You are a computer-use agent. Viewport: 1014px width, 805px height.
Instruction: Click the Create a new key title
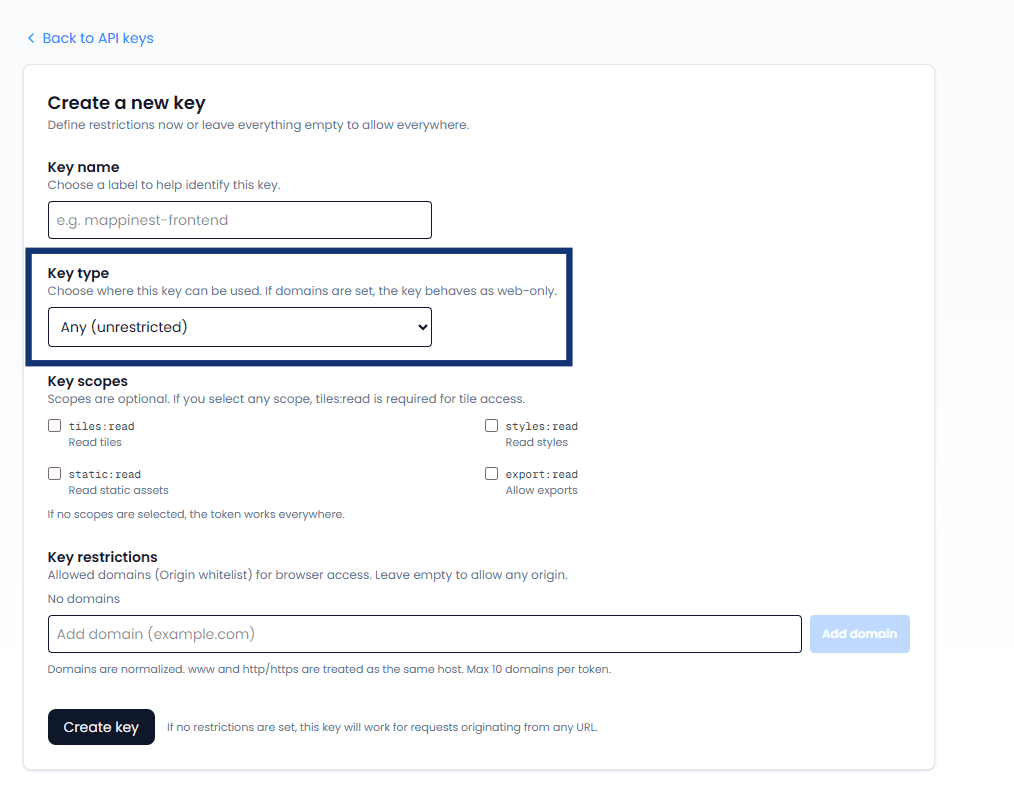(126, 102)
